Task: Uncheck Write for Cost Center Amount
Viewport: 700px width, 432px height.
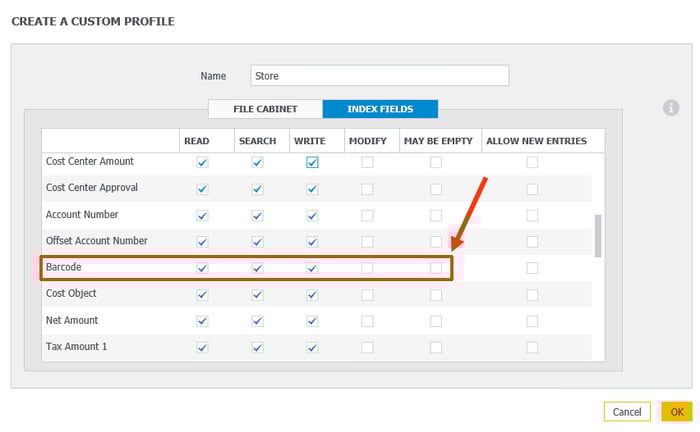Action: coord(312,162)
